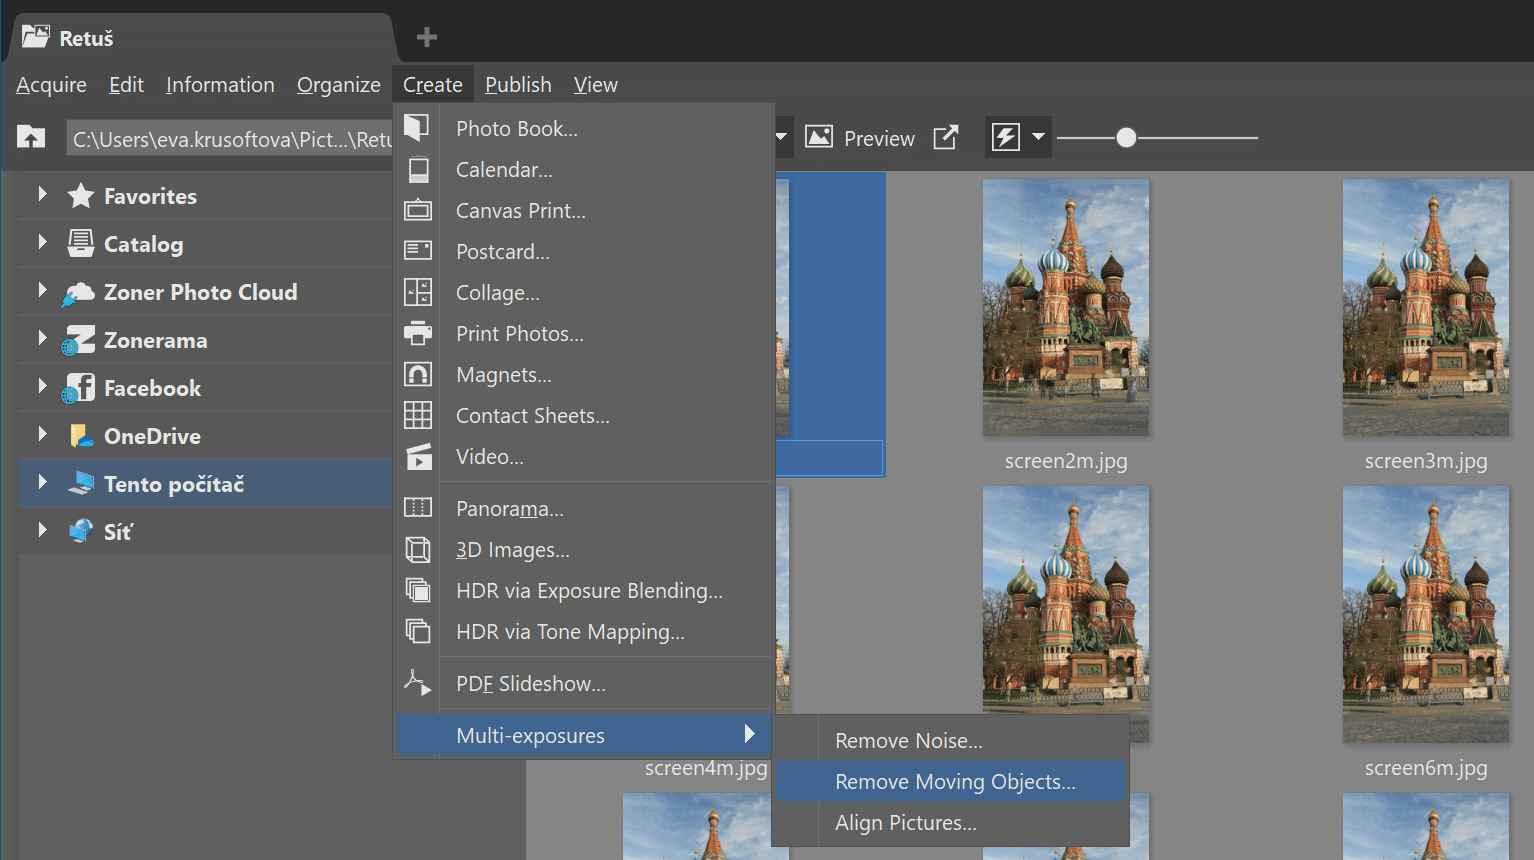
Task: Open the Information menu
Action: [x=220, y=85]
